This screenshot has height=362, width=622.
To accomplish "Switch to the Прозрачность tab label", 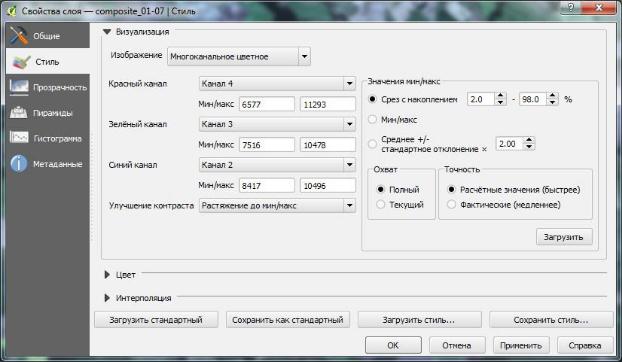I will pyautogui.click(x=60, y=88).
